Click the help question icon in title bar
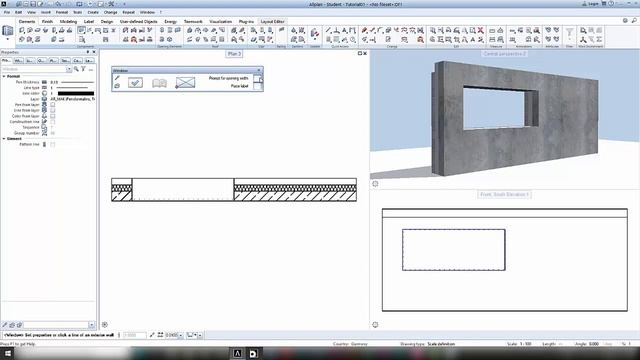 611,4
